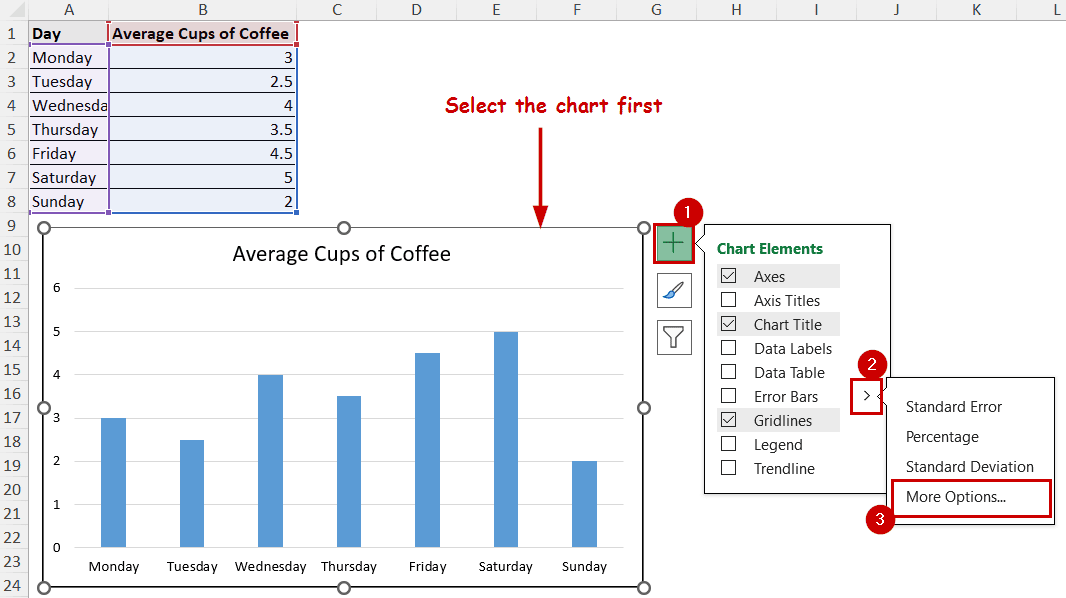Select column B header

pyautogui.click(x=203, y=10)
